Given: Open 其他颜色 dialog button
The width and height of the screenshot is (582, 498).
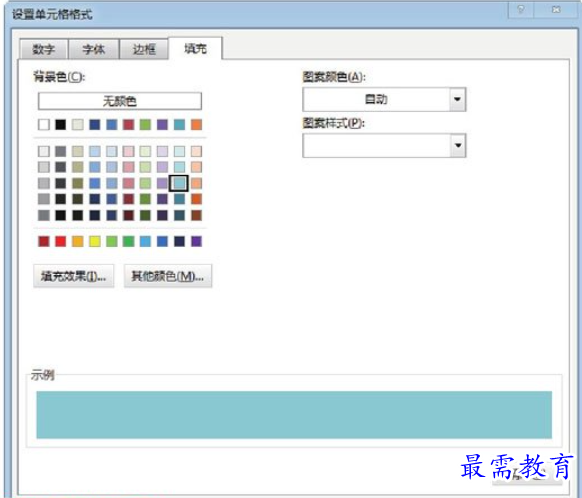Looking at the screenshot, I should point(168,276).
